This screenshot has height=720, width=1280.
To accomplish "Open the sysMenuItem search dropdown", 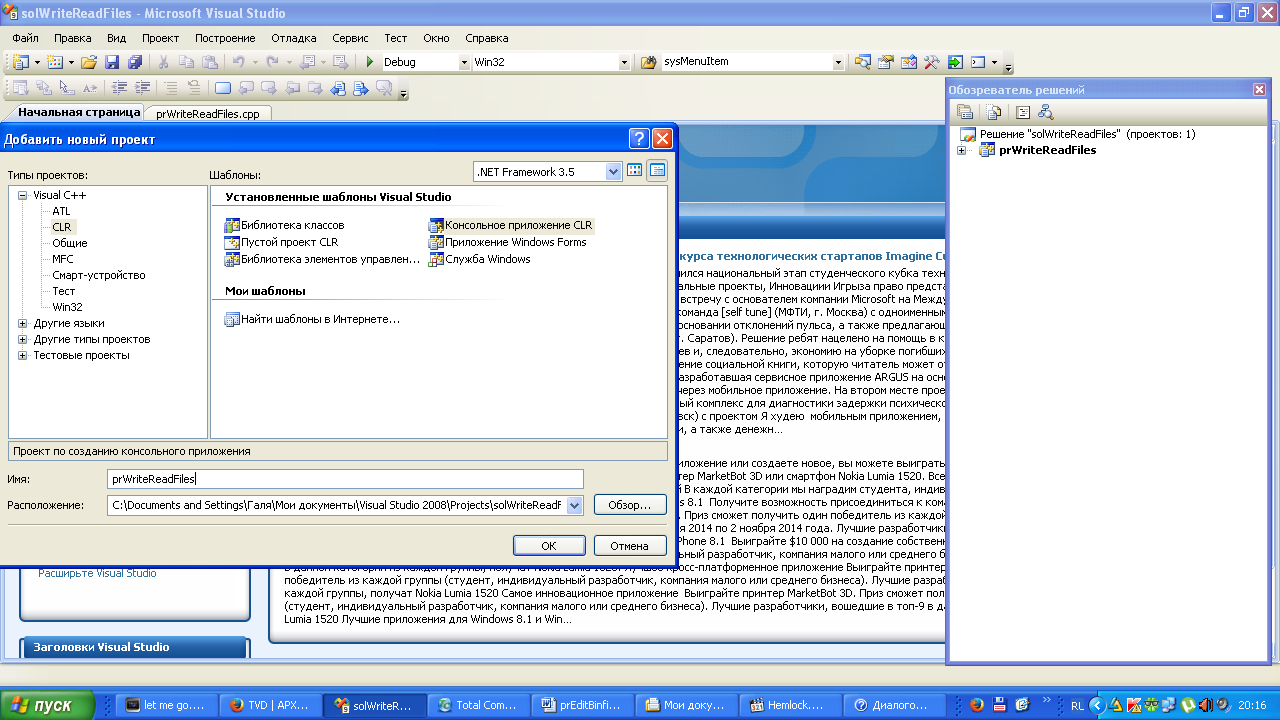I will pos(838,62).
